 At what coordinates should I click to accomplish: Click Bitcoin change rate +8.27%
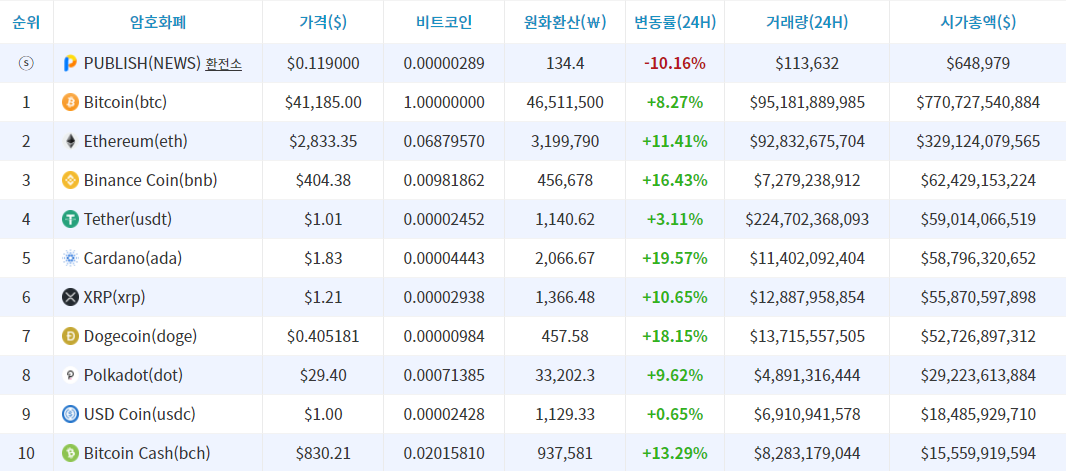tap(675, 103)
